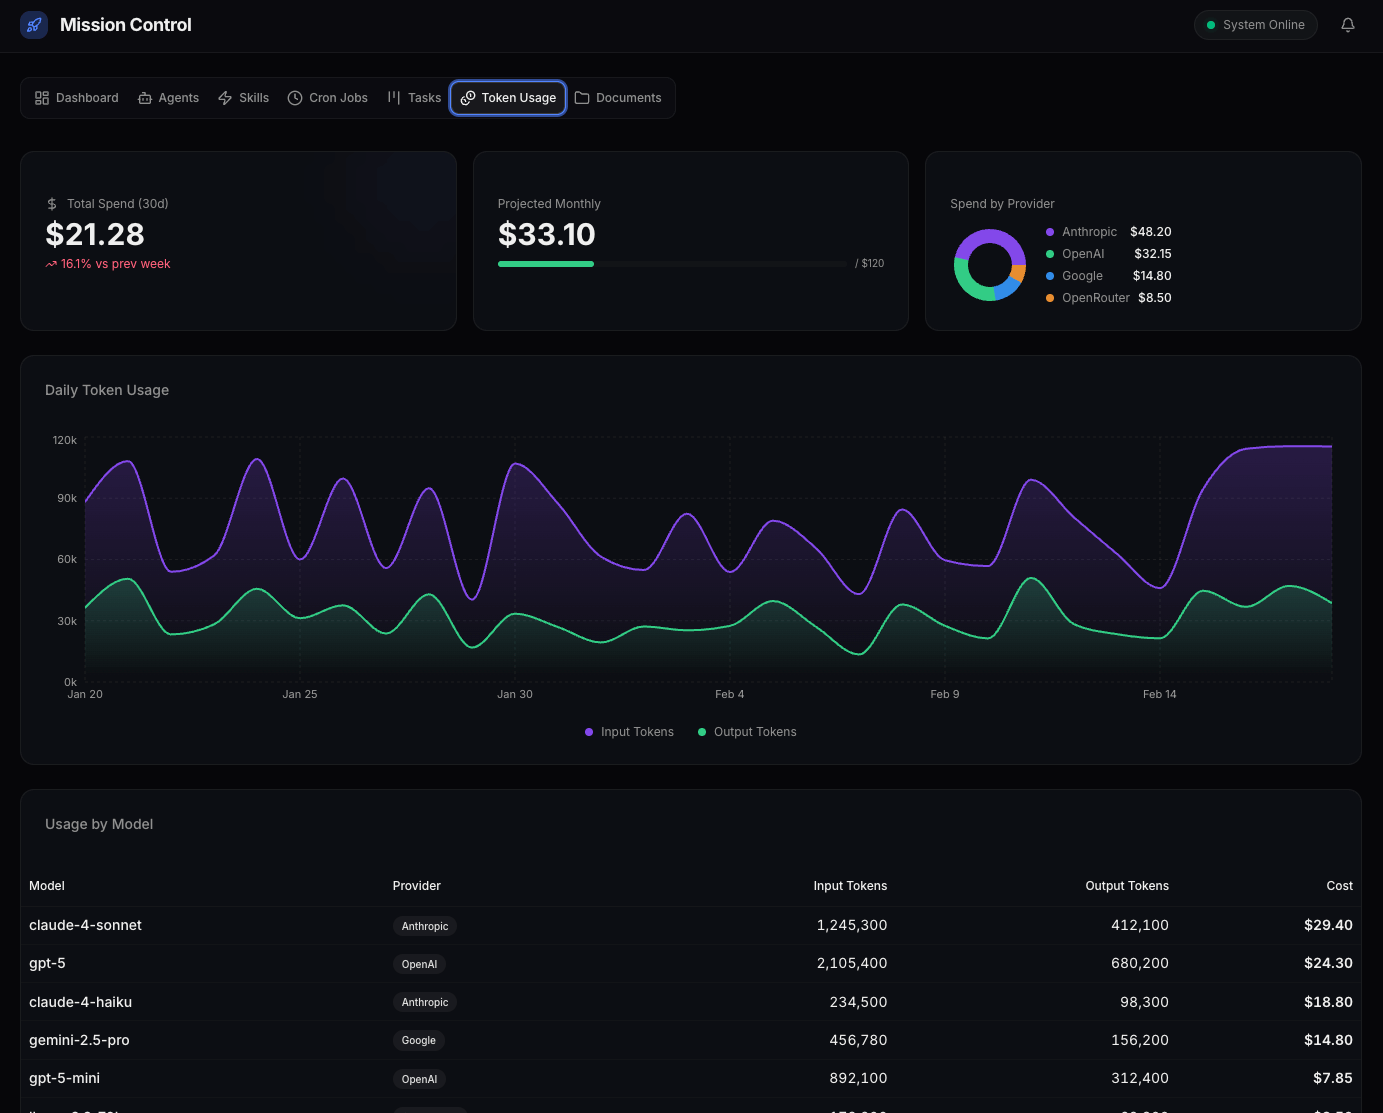
Task: Click the Skills lightning bolt icon
Action: coord(225,98)
